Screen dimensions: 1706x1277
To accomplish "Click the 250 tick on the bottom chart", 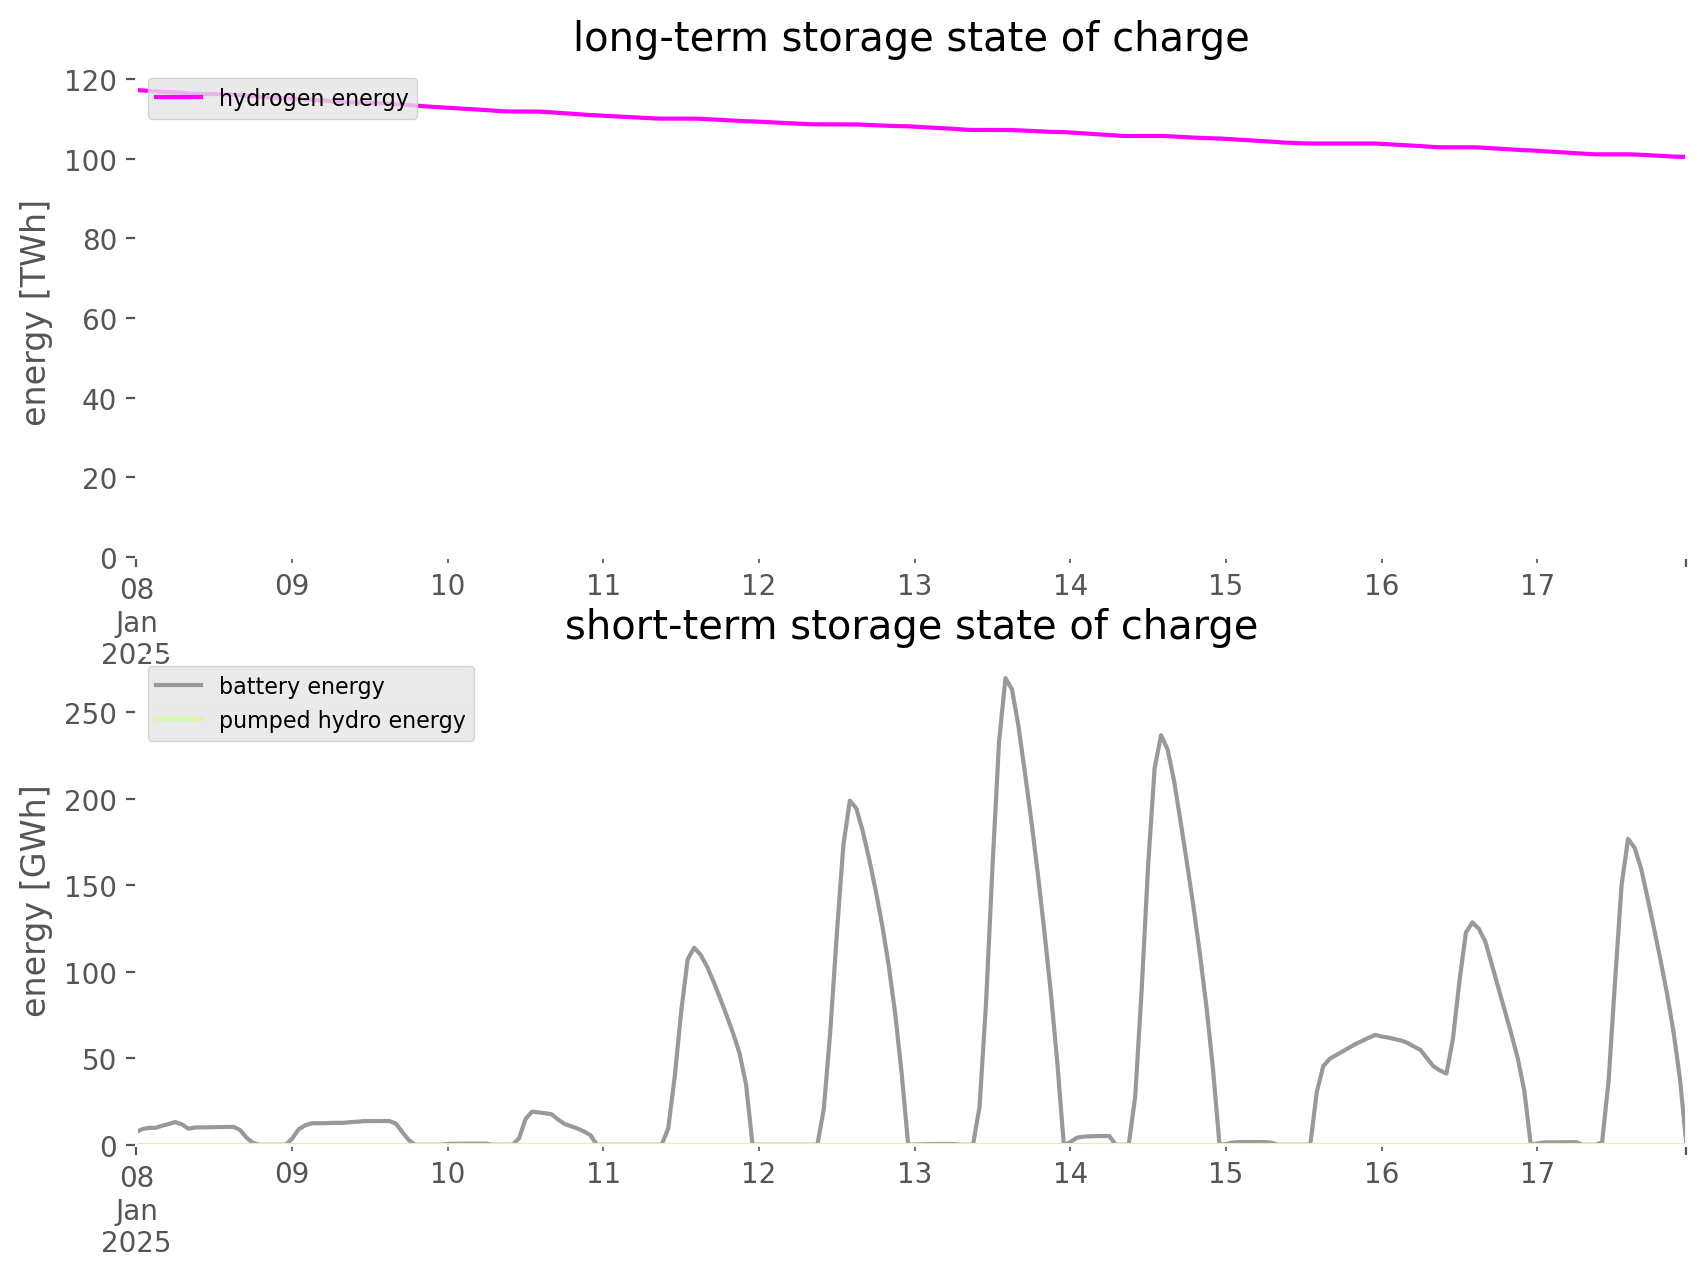I will pyautogui.click(x=92, y=713).
